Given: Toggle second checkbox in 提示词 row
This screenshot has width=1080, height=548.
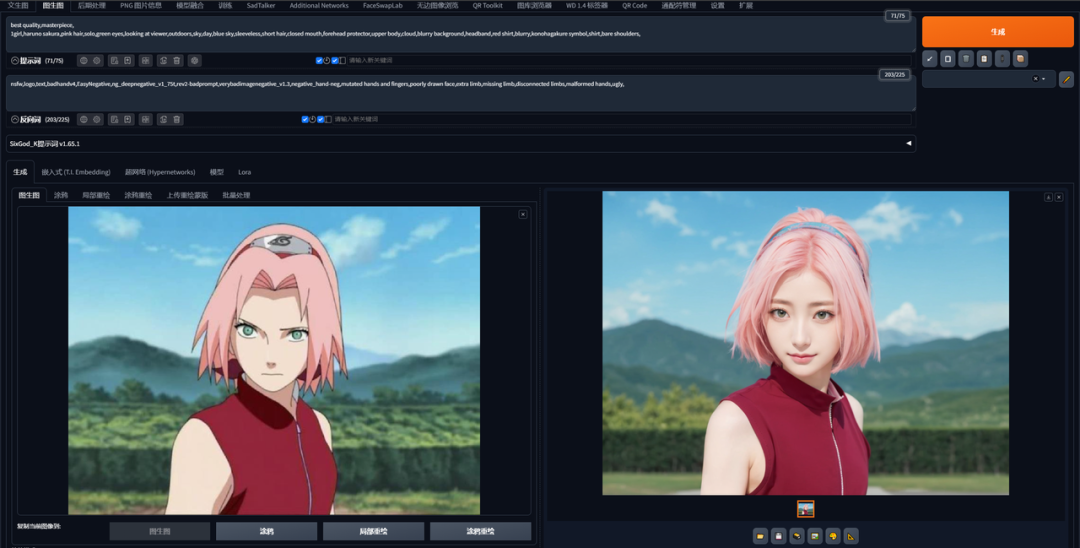Looking at the screenshot, I should pyautogui.click(x=335, y=61).
